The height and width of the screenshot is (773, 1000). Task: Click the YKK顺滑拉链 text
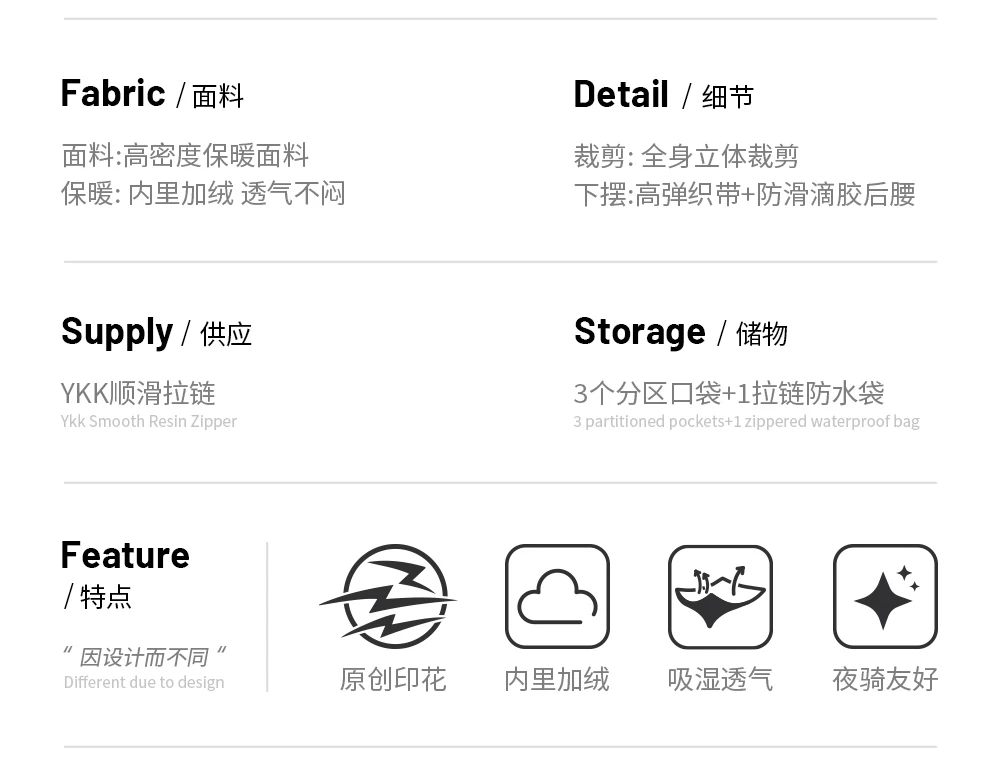pos(138,393)
